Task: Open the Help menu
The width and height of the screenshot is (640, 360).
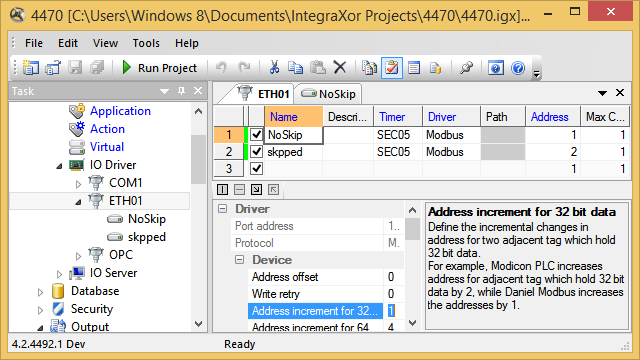Action: click(x=187, y=43)
